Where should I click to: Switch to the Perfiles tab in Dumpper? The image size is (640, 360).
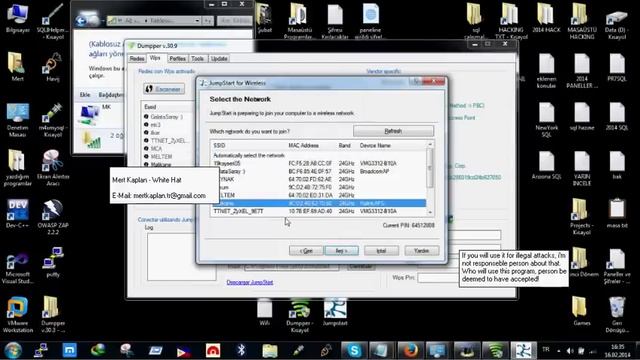(177, 59)
